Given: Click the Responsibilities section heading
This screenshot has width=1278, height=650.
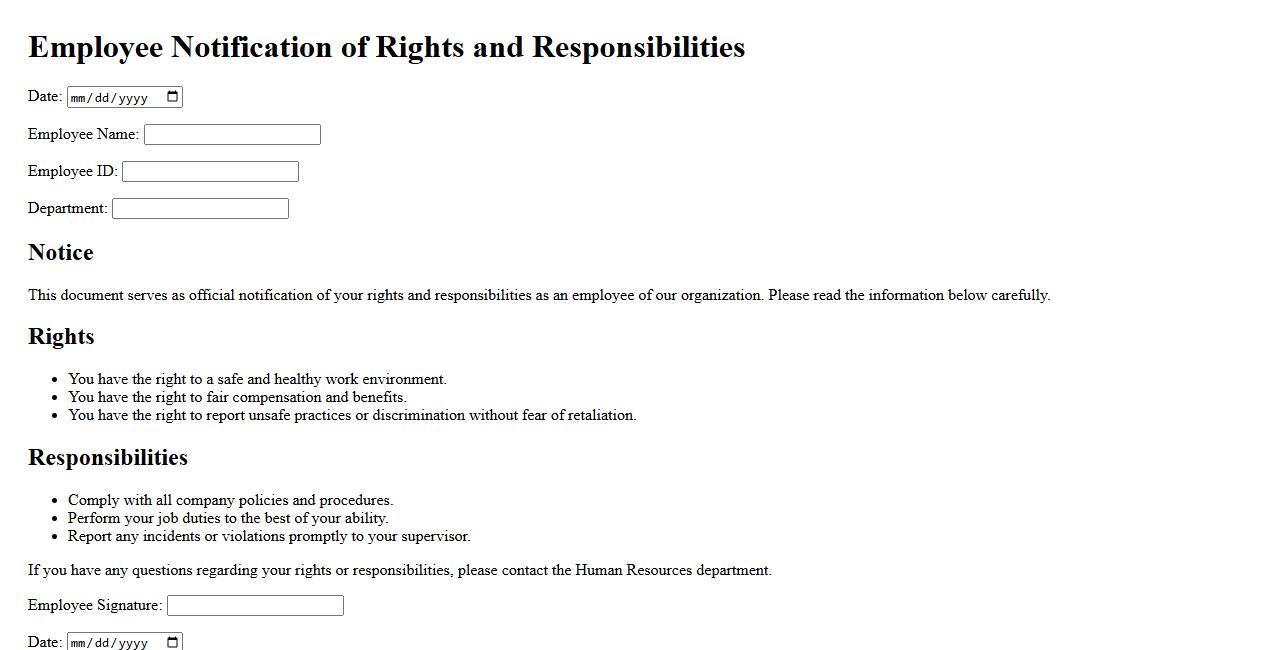Looking at the screenshot, I should [x=108, y=458].
